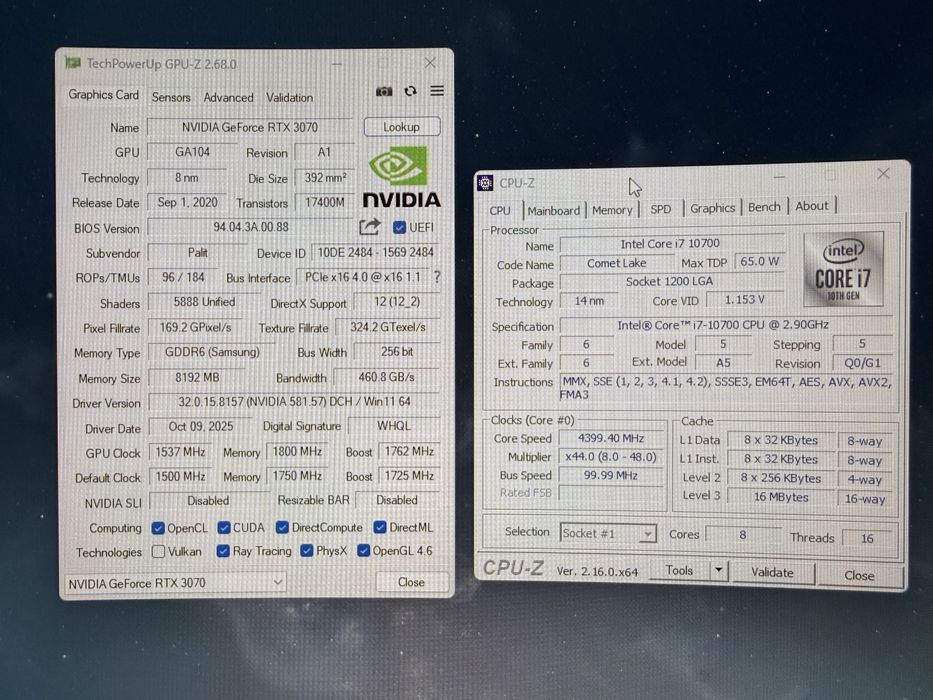Click the Validate button
933x700 pixels.
(772, 572)
